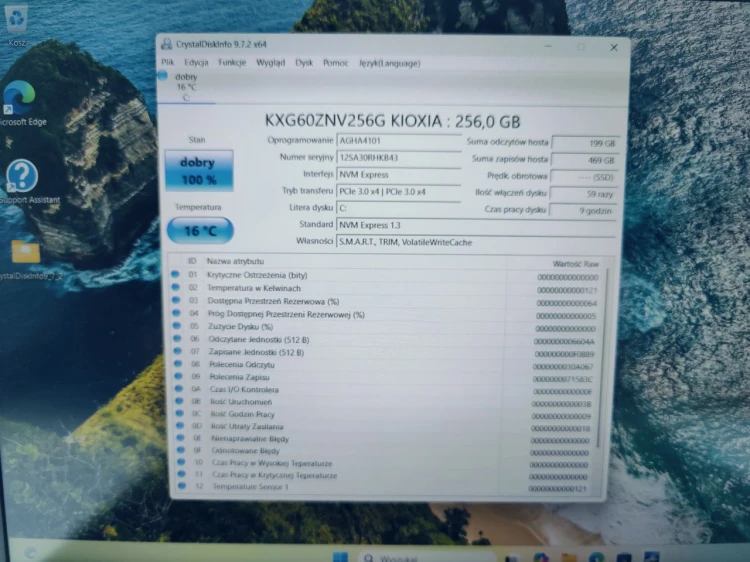Click the Litera dysku field C:
Screen dimensions: 750x562
[x=398, y=208]
